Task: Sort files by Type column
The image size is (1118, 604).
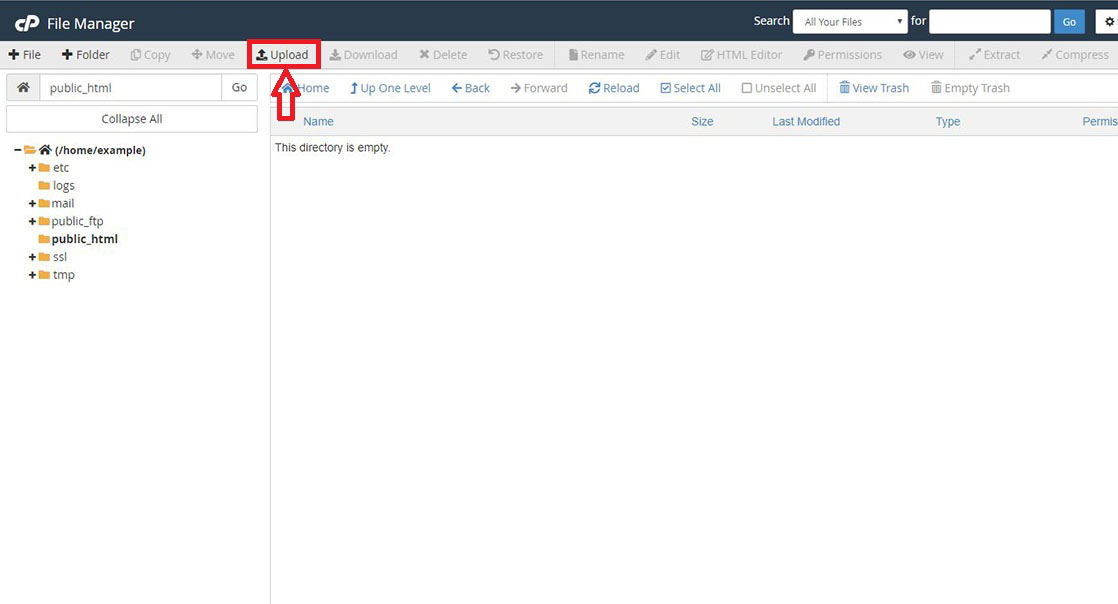Action: (x=948, y=121)
